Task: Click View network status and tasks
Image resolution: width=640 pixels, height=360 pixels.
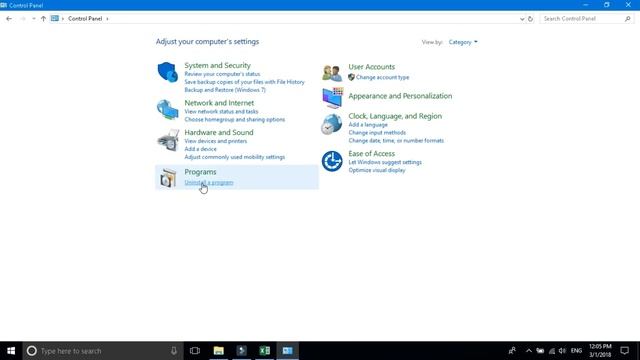Action: point(221,111)
